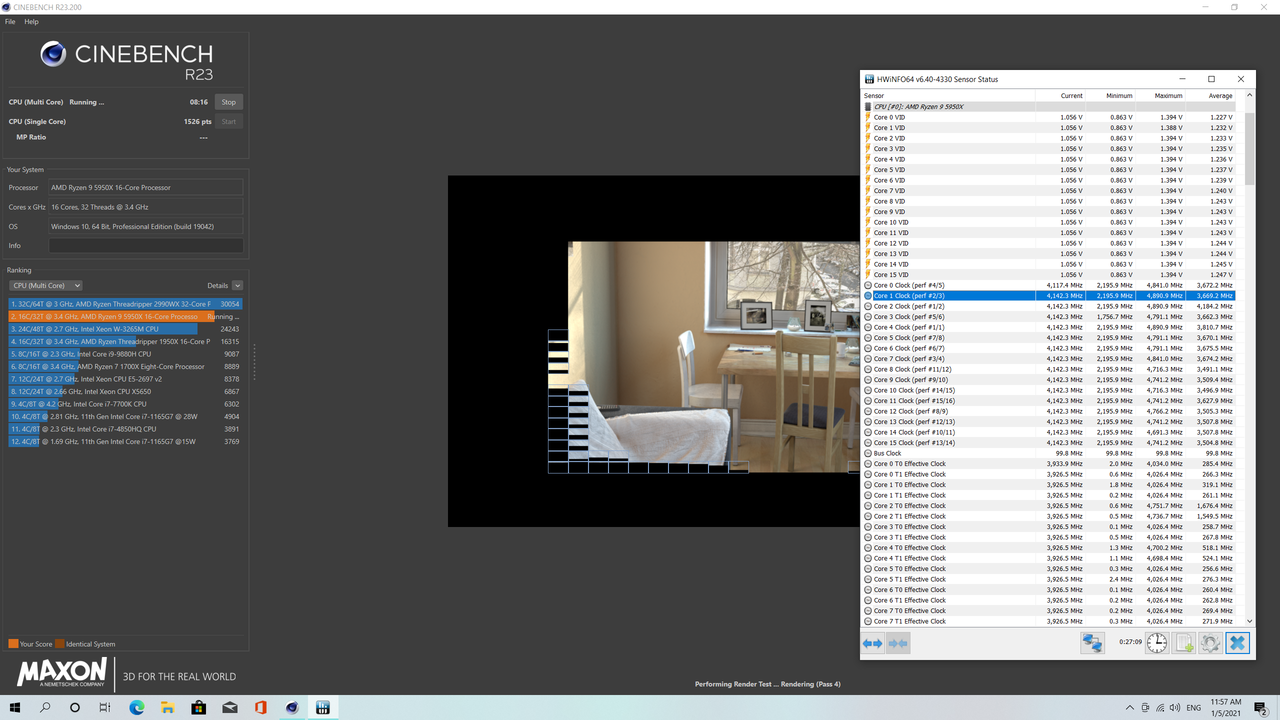Launch Microsoft Edge from taskbar
The image size is (1280, 720).
(x=137, y=707)
